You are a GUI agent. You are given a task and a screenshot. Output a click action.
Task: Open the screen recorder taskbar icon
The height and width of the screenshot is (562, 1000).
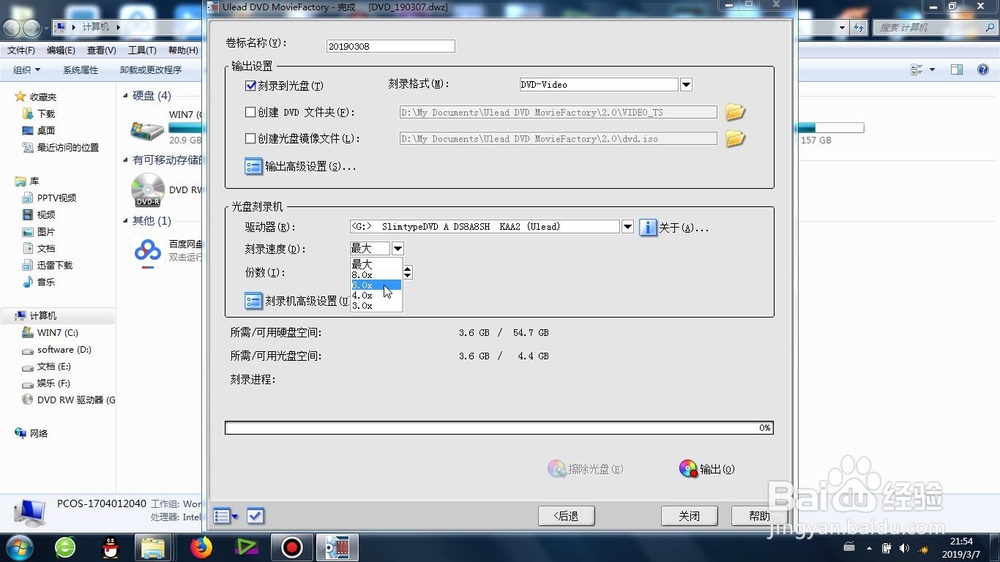[291, 547]
